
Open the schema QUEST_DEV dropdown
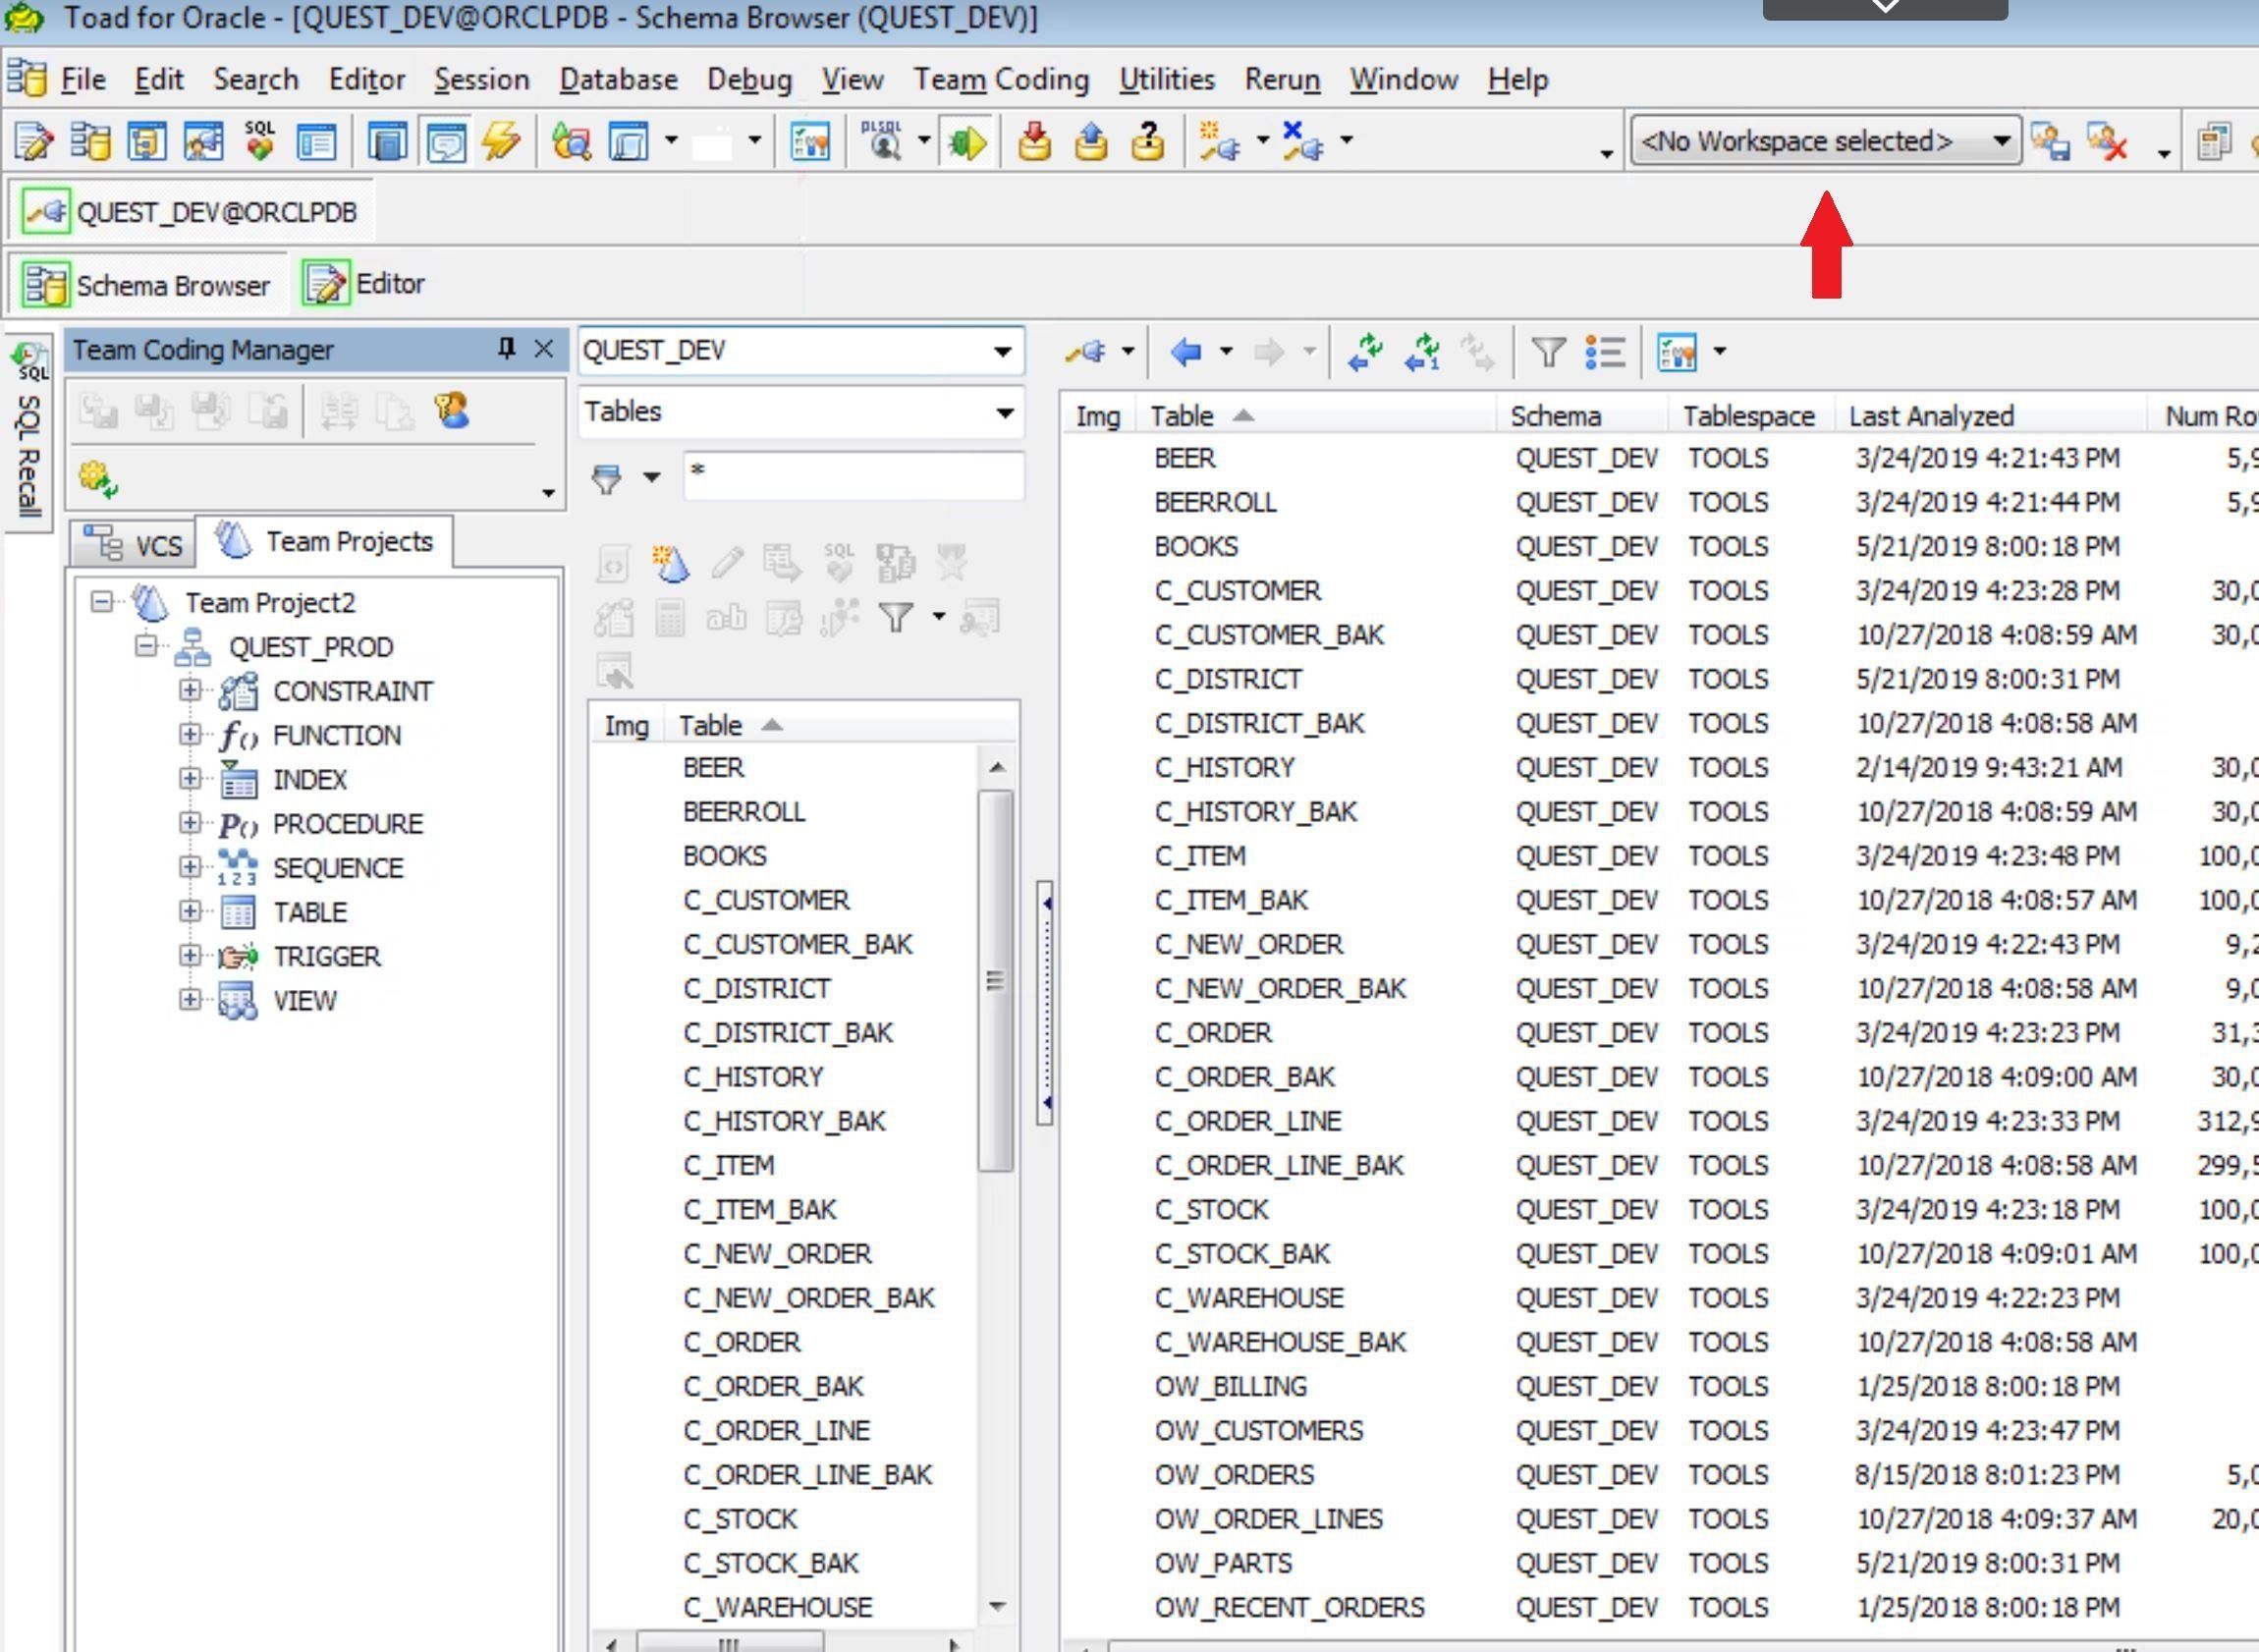(1003, 351)
